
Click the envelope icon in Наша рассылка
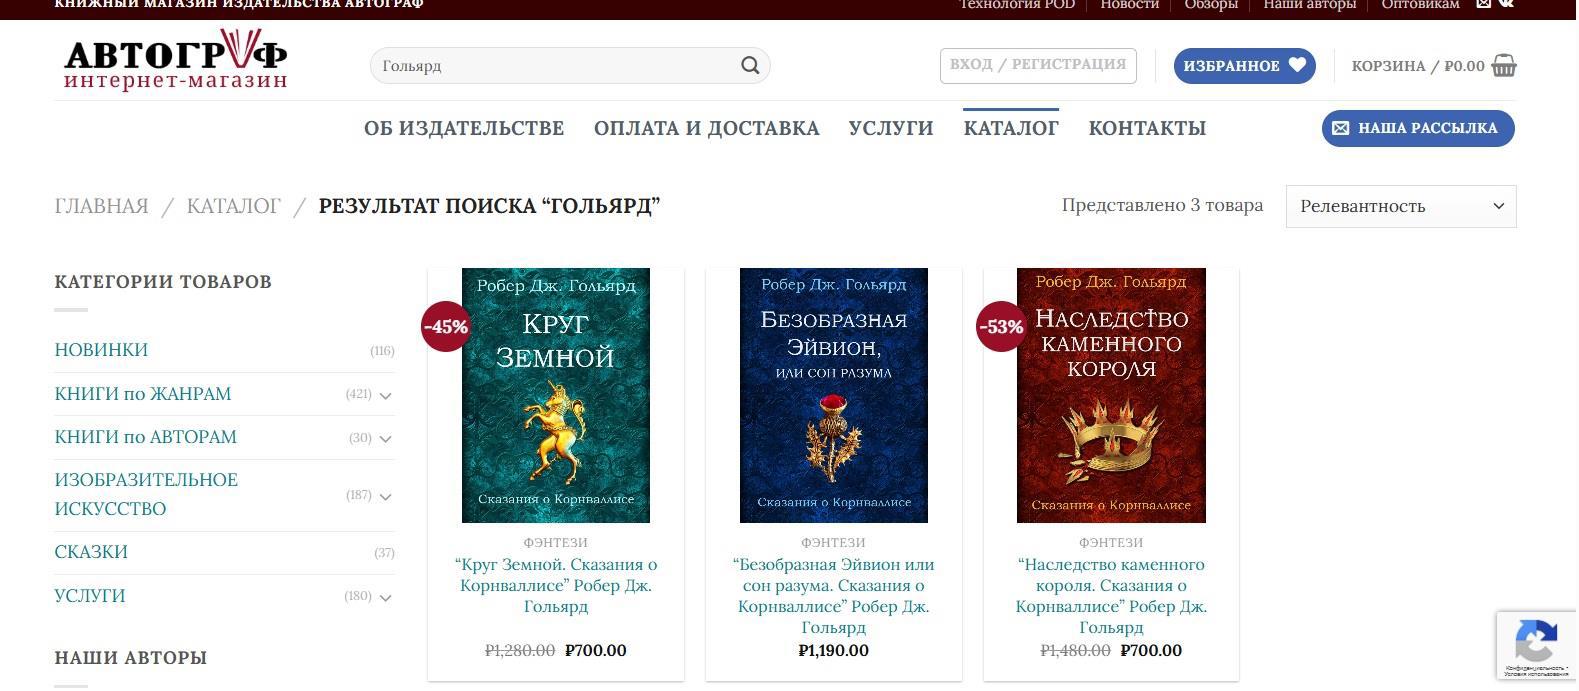click(1341, 128)
